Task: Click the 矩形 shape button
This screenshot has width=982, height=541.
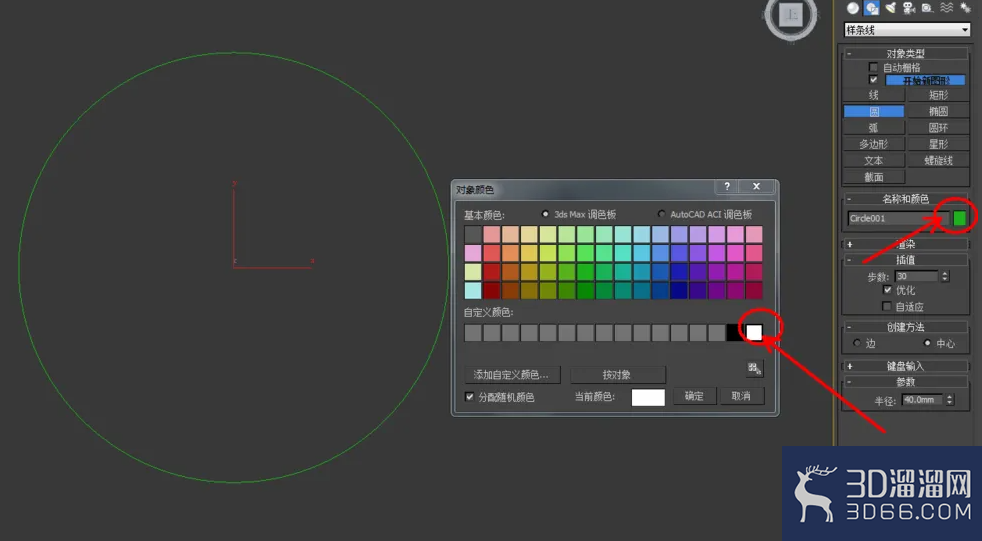Action: (938, 95)
